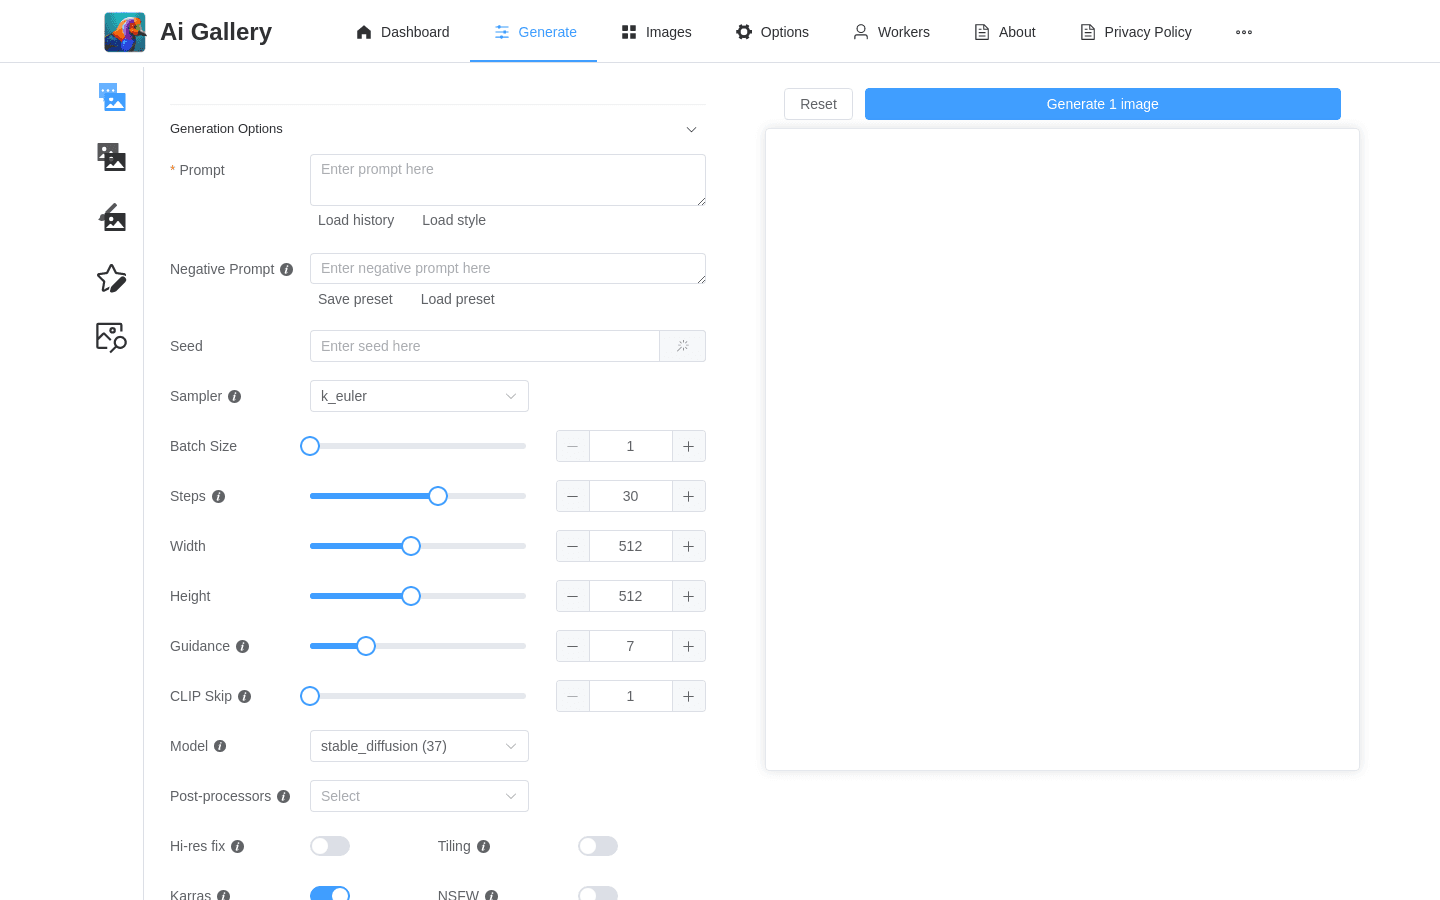Go to the Dashboard tab
This screenshot has width=1440, height=900.
pyautogui.click(x=403, y=32)
